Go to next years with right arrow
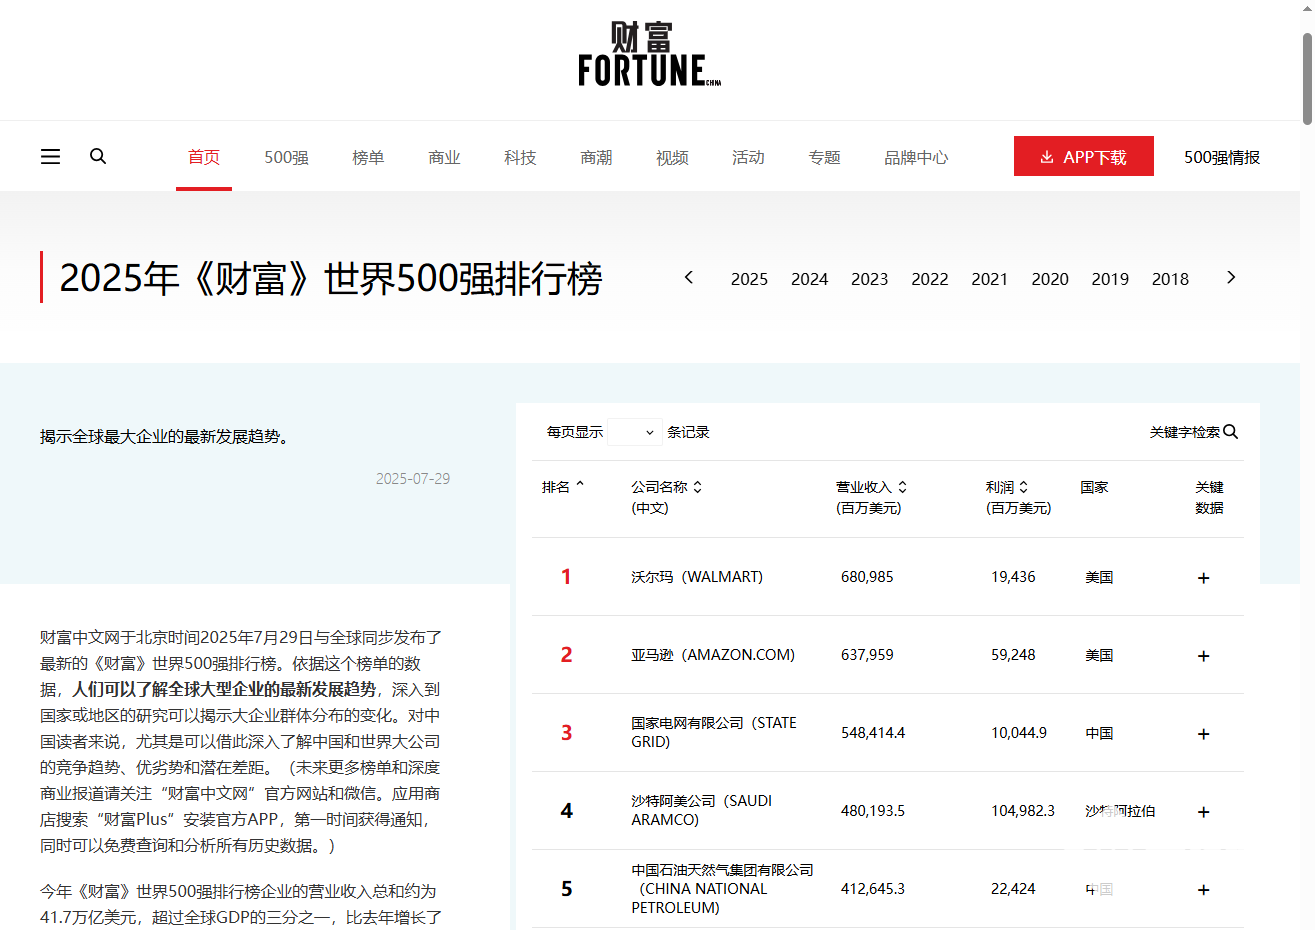 (1231, 278)
